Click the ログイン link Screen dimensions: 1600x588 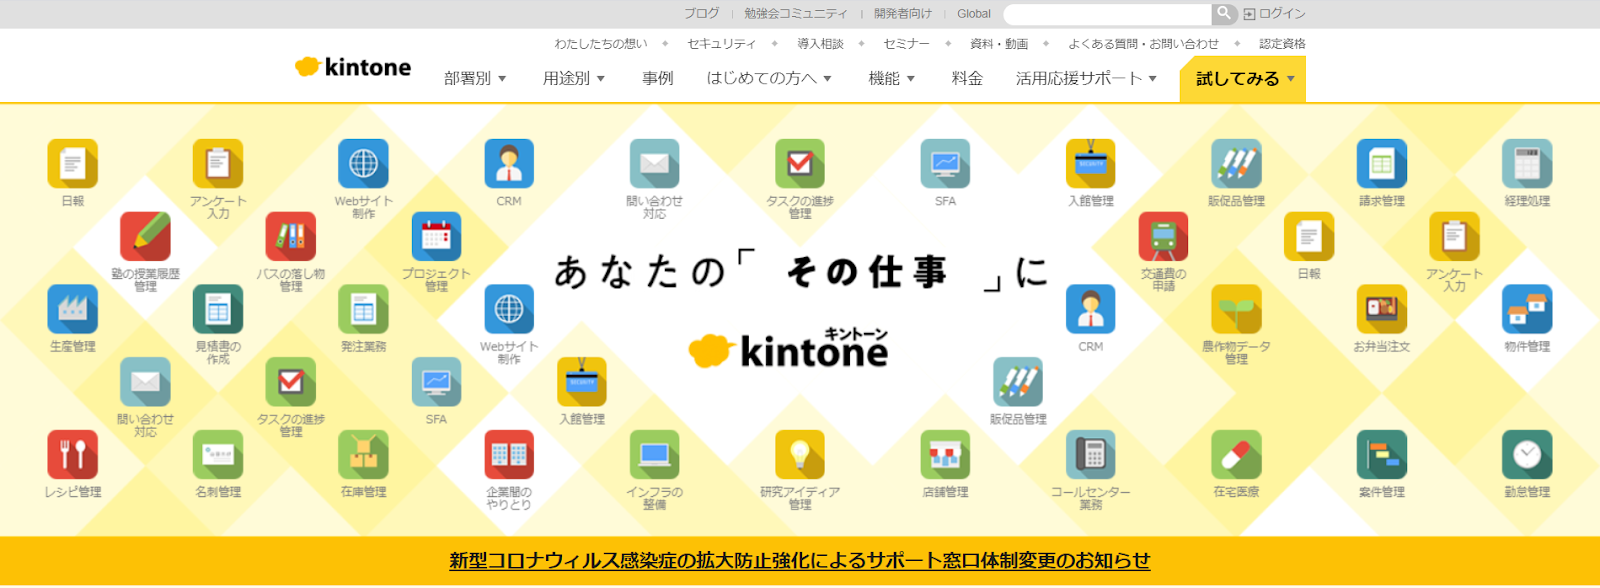click(x=1275, y=14)
